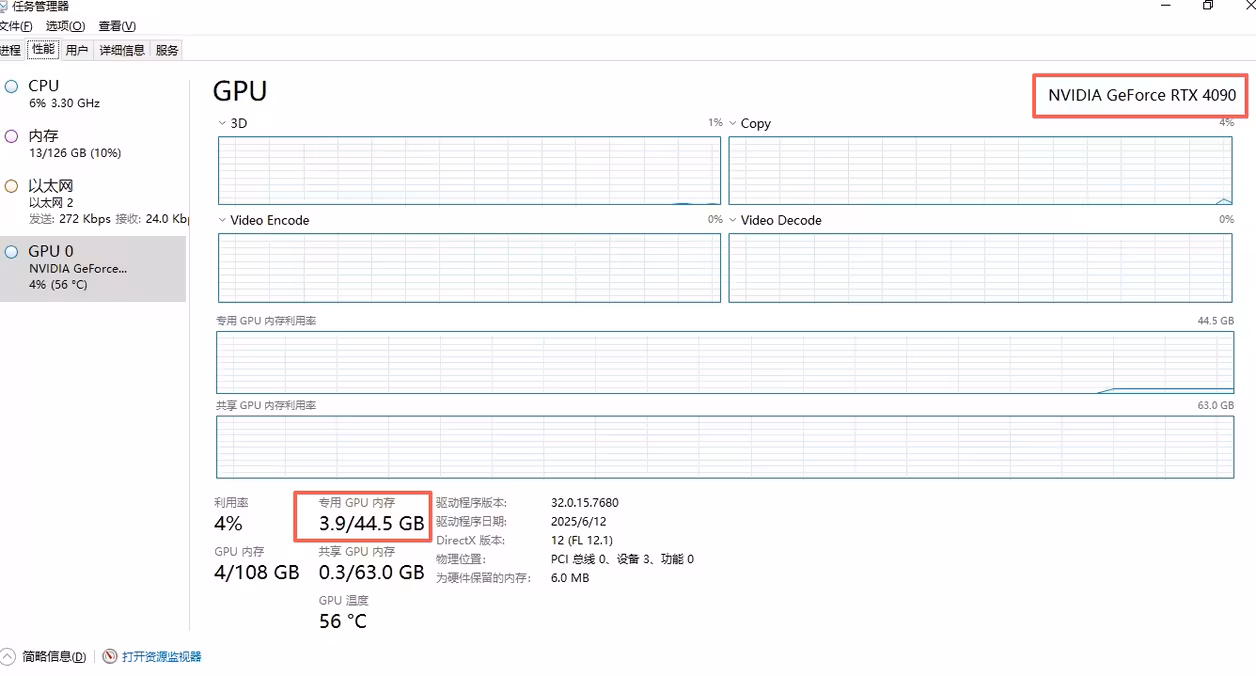Click the 56 °C GPU temperature value

[x=343, y=621]
